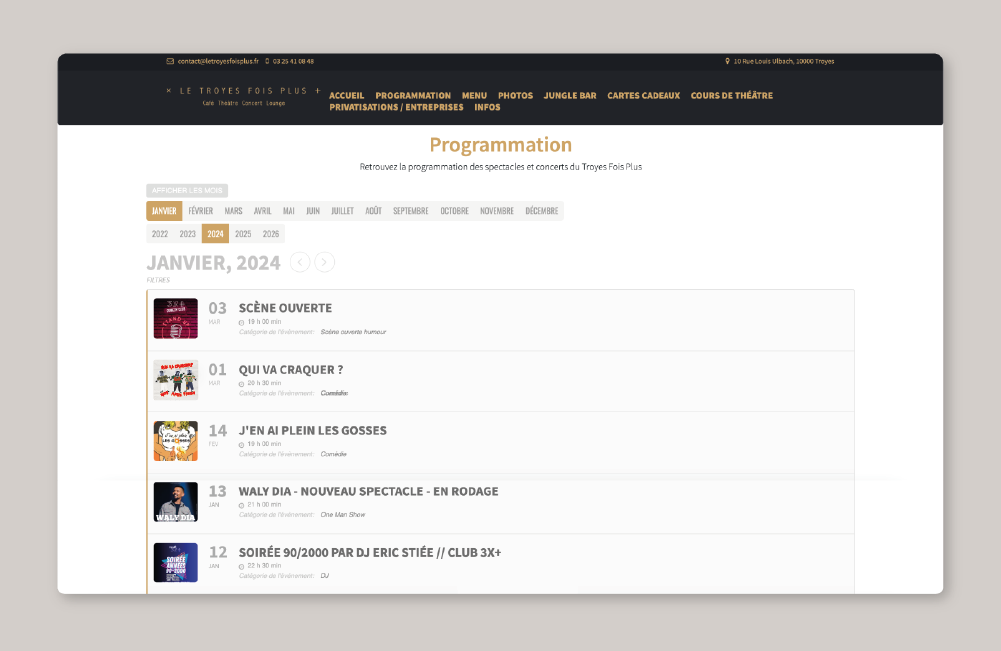The height and width of the screenshot is (651, 1001).
Task: Click the Janvier, 2024 heading
Action: [x=213, y=263]
